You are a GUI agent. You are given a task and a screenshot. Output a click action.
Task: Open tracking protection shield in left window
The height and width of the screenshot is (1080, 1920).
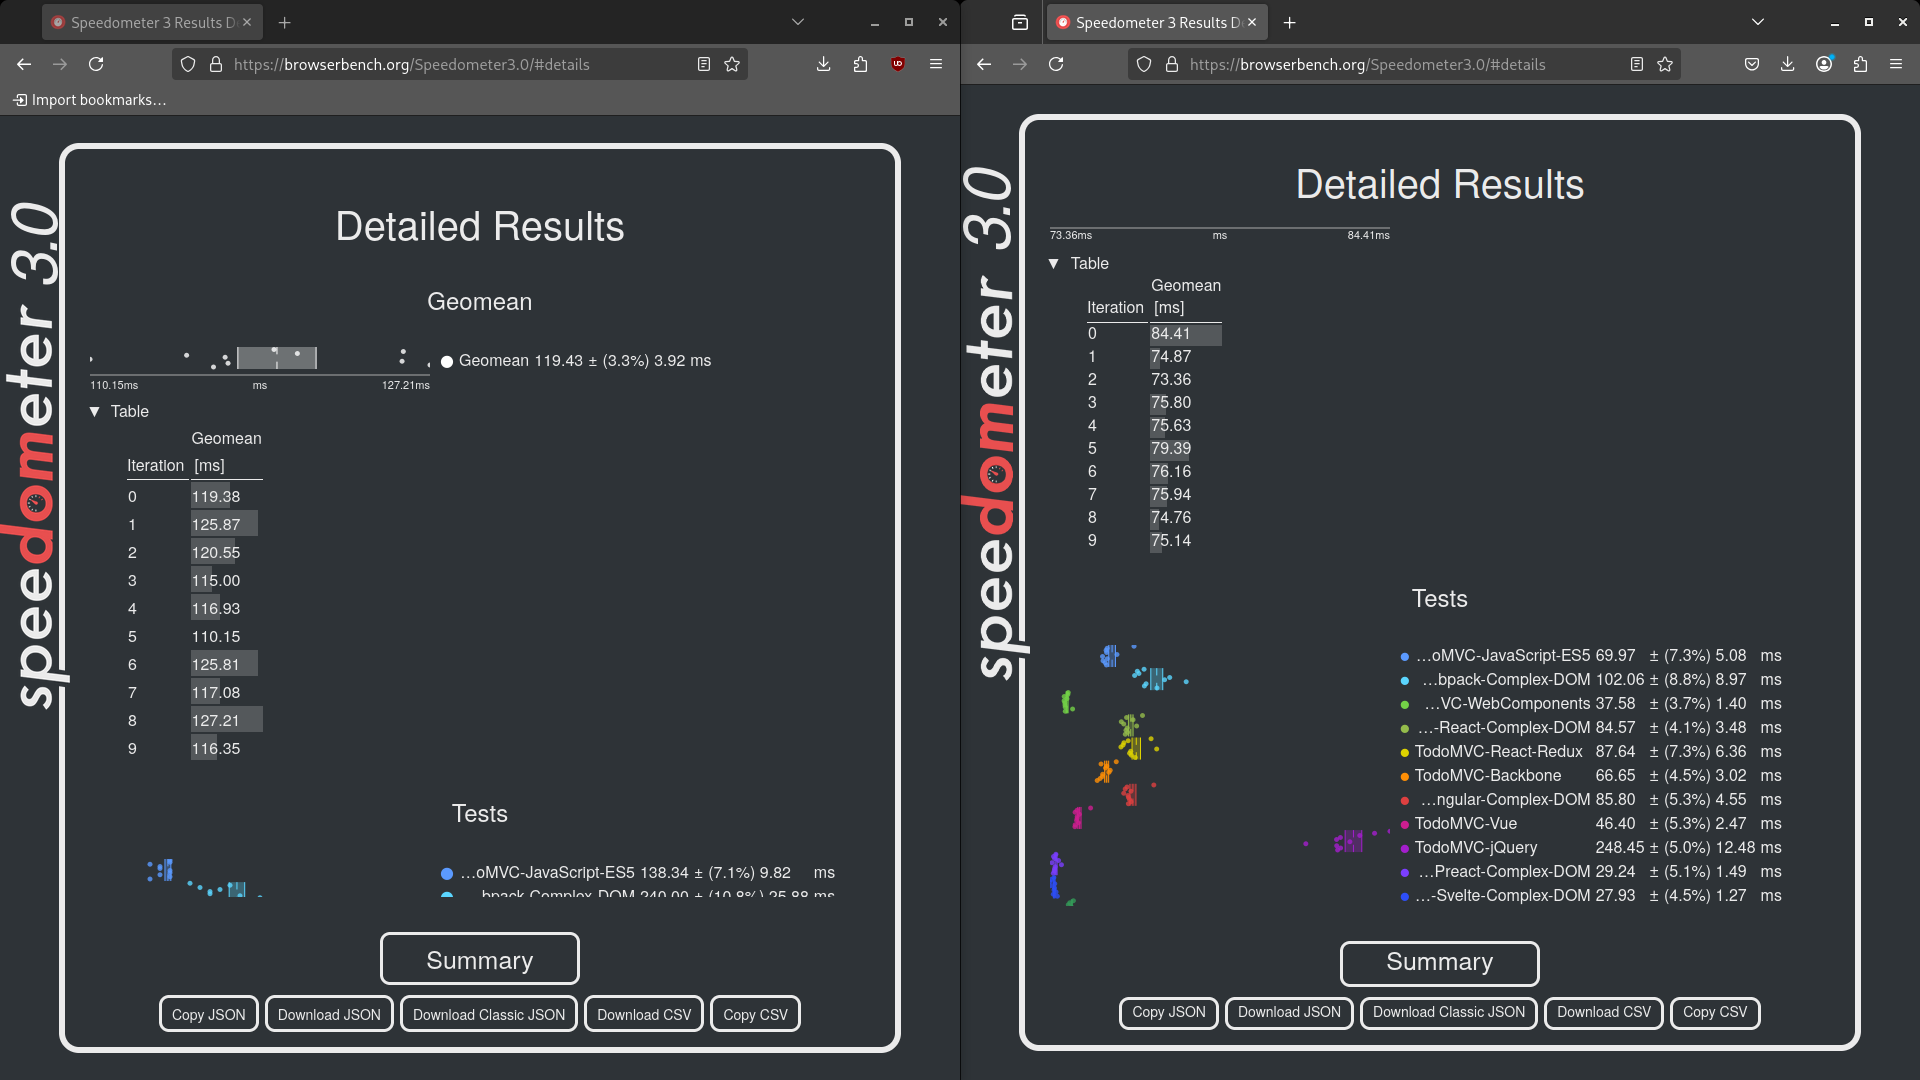coord(188,64)
